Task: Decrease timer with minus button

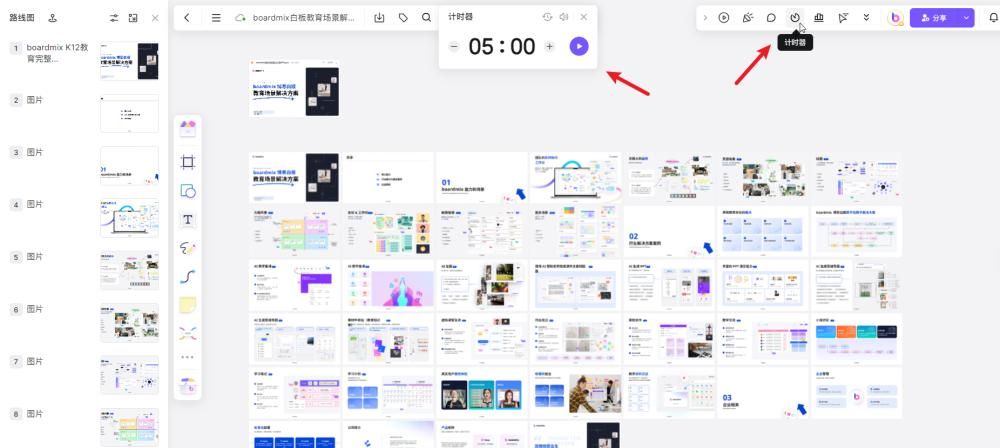Action: pos(453,46)
